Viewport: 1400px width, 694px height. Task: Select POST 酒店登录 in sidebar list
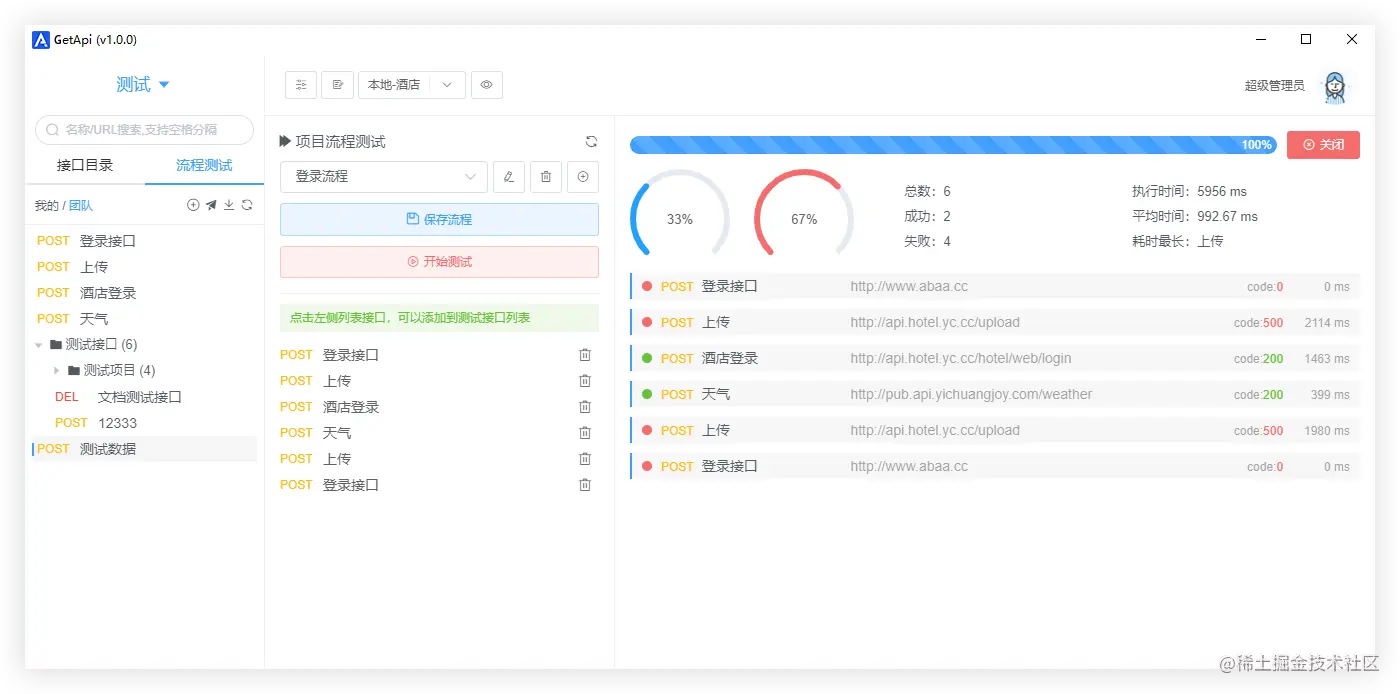pyautogui.click(x=144, y=293)
